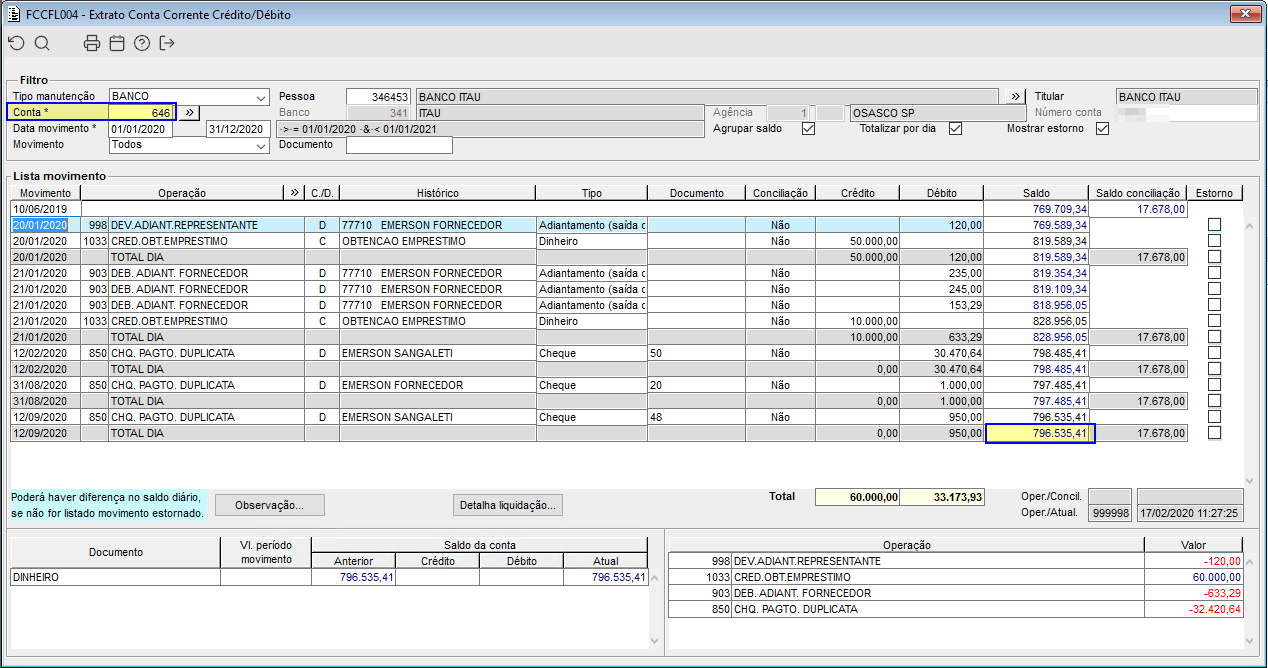Expand columns via arrows in Operação header
The width and height of the screenshot is (1268, 668).
pos(294,193)
